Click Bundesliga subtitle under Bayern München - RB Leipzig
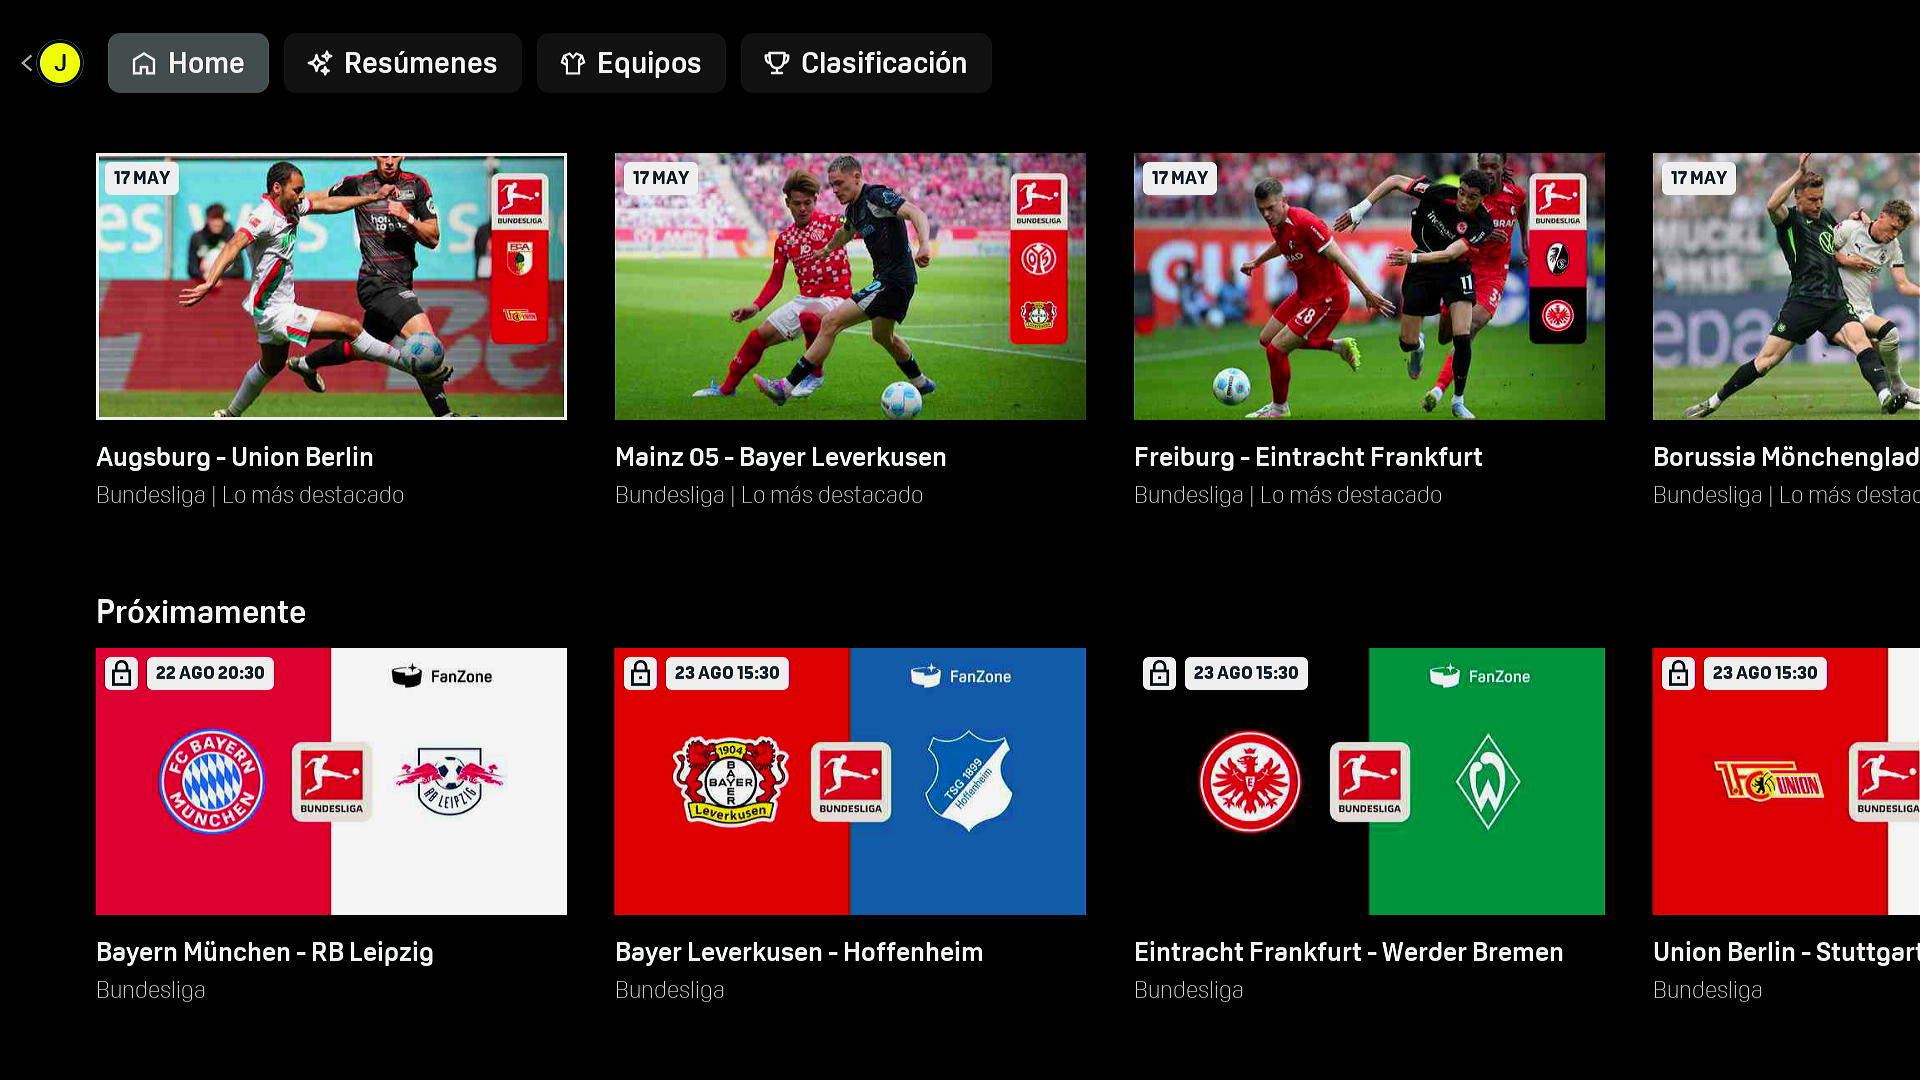Screen dimensions: 1920x1080 click(x=151, y=990)
